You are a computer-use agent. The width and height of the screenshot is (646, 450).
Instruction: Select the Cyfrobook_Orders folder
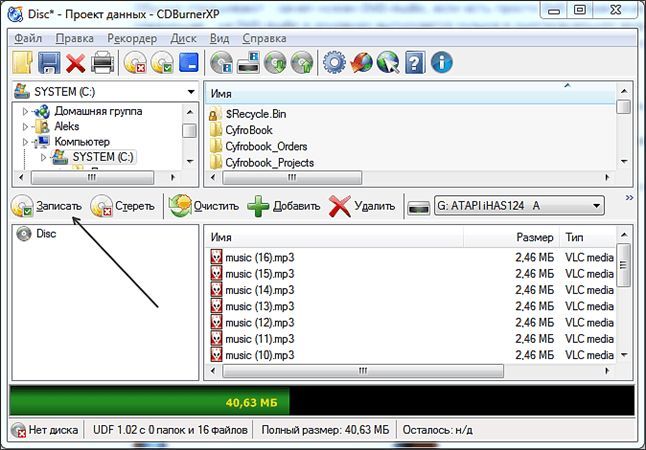coord(258,146)
